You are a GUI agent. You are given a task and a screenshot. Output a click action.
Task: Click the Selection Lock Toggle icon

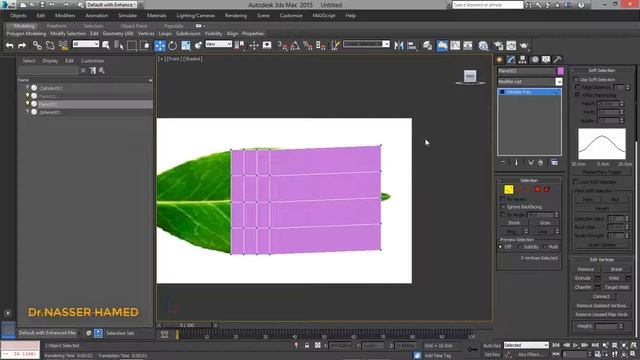[307, 345]
